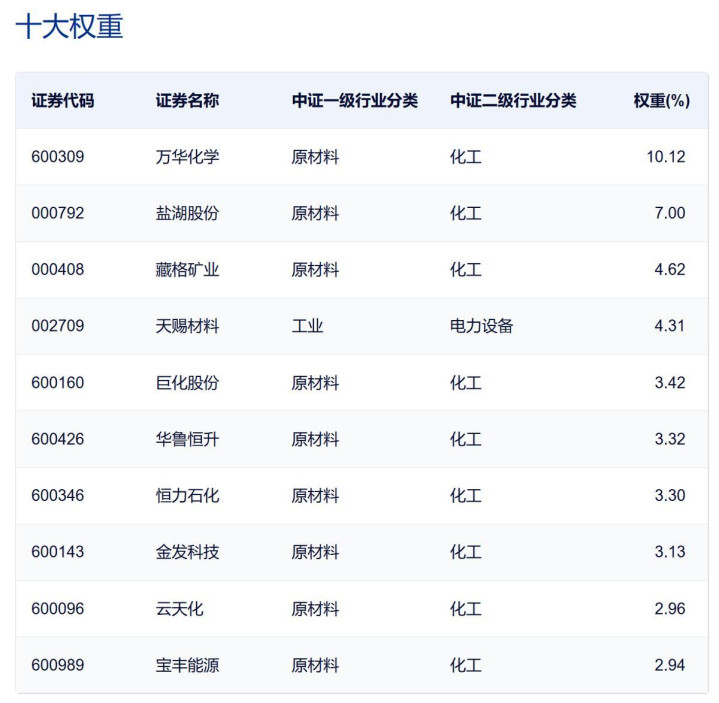Click the 十大权重 heading

70,26
